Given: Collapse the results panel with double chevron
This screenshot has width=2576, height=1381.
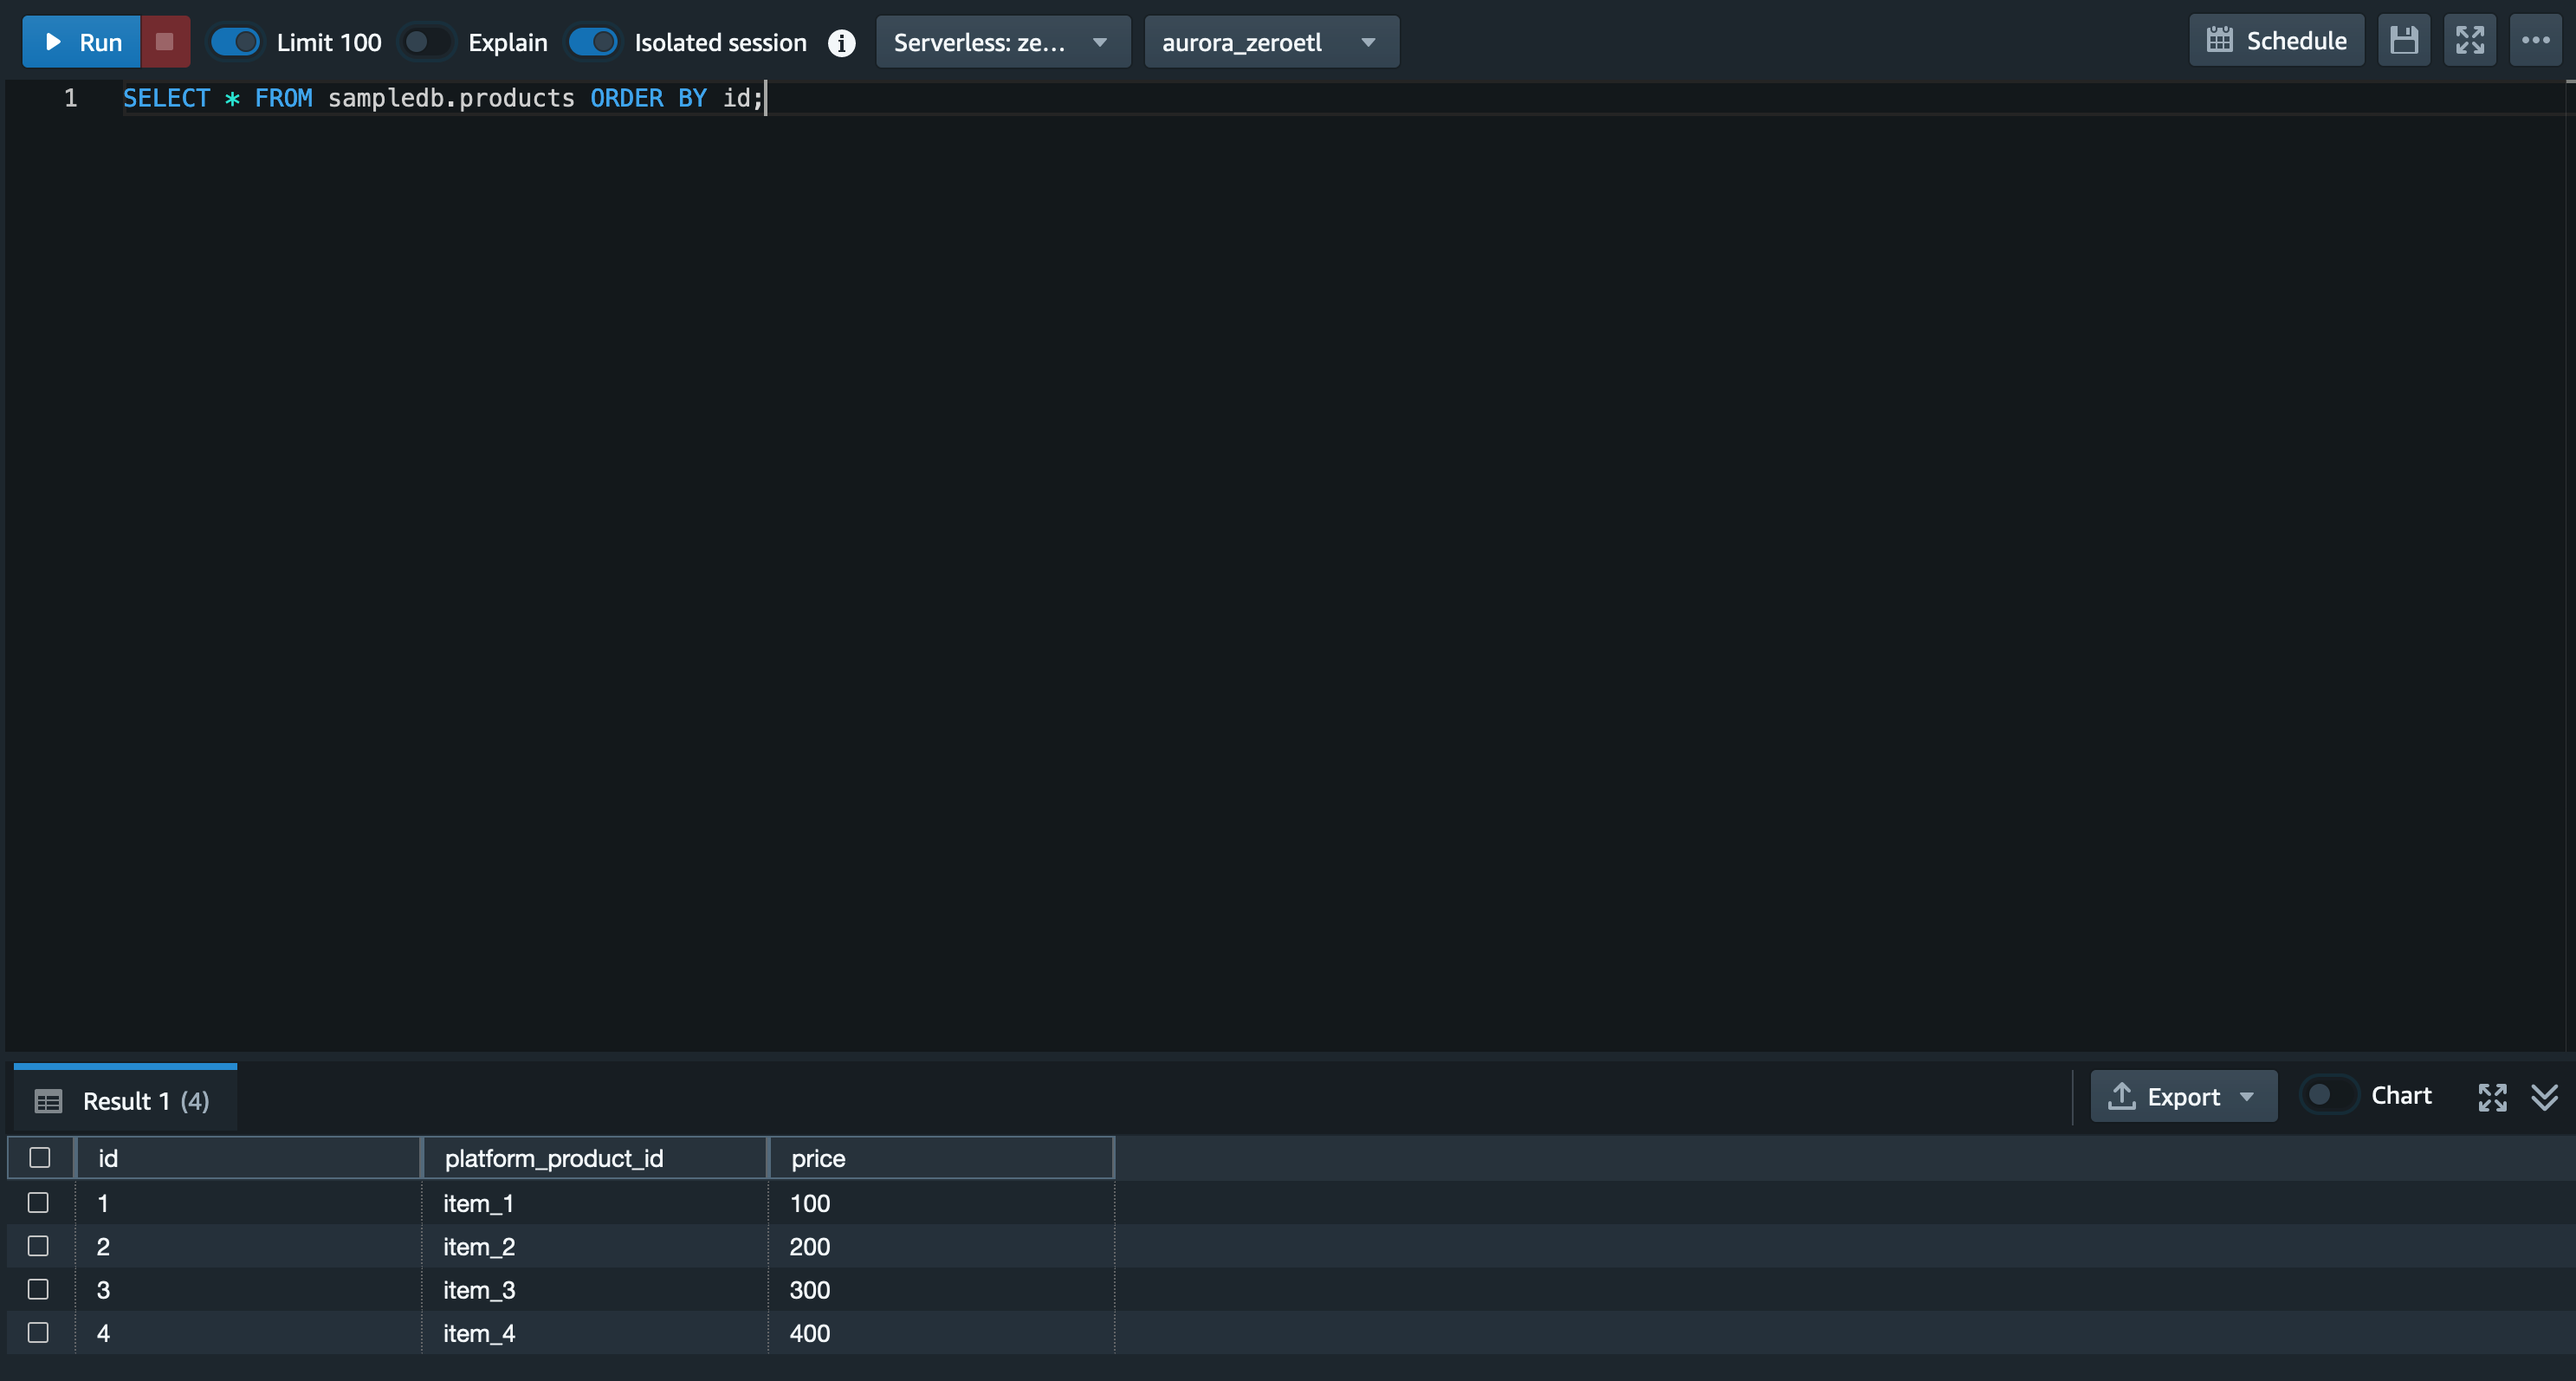Looking at the screenshot, I should pyautogui.click(x=2545, y=1097).
